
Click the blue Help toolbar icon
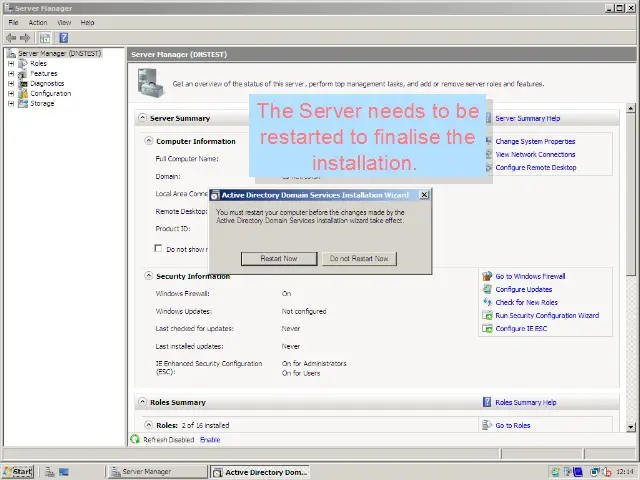click(64, 38)
